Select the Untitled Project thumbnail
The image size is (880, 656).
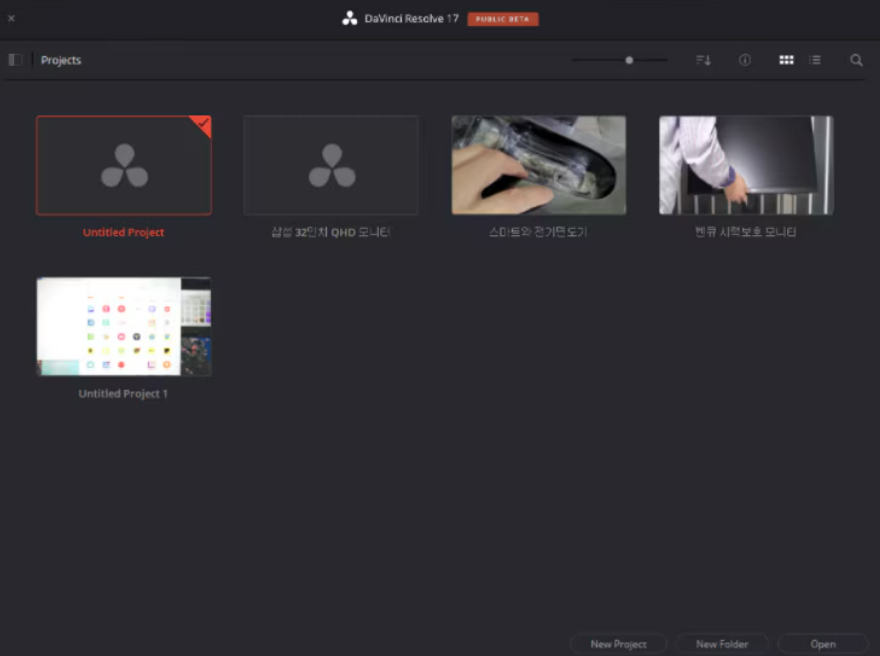pyautogui.click(x=124, y=166)
